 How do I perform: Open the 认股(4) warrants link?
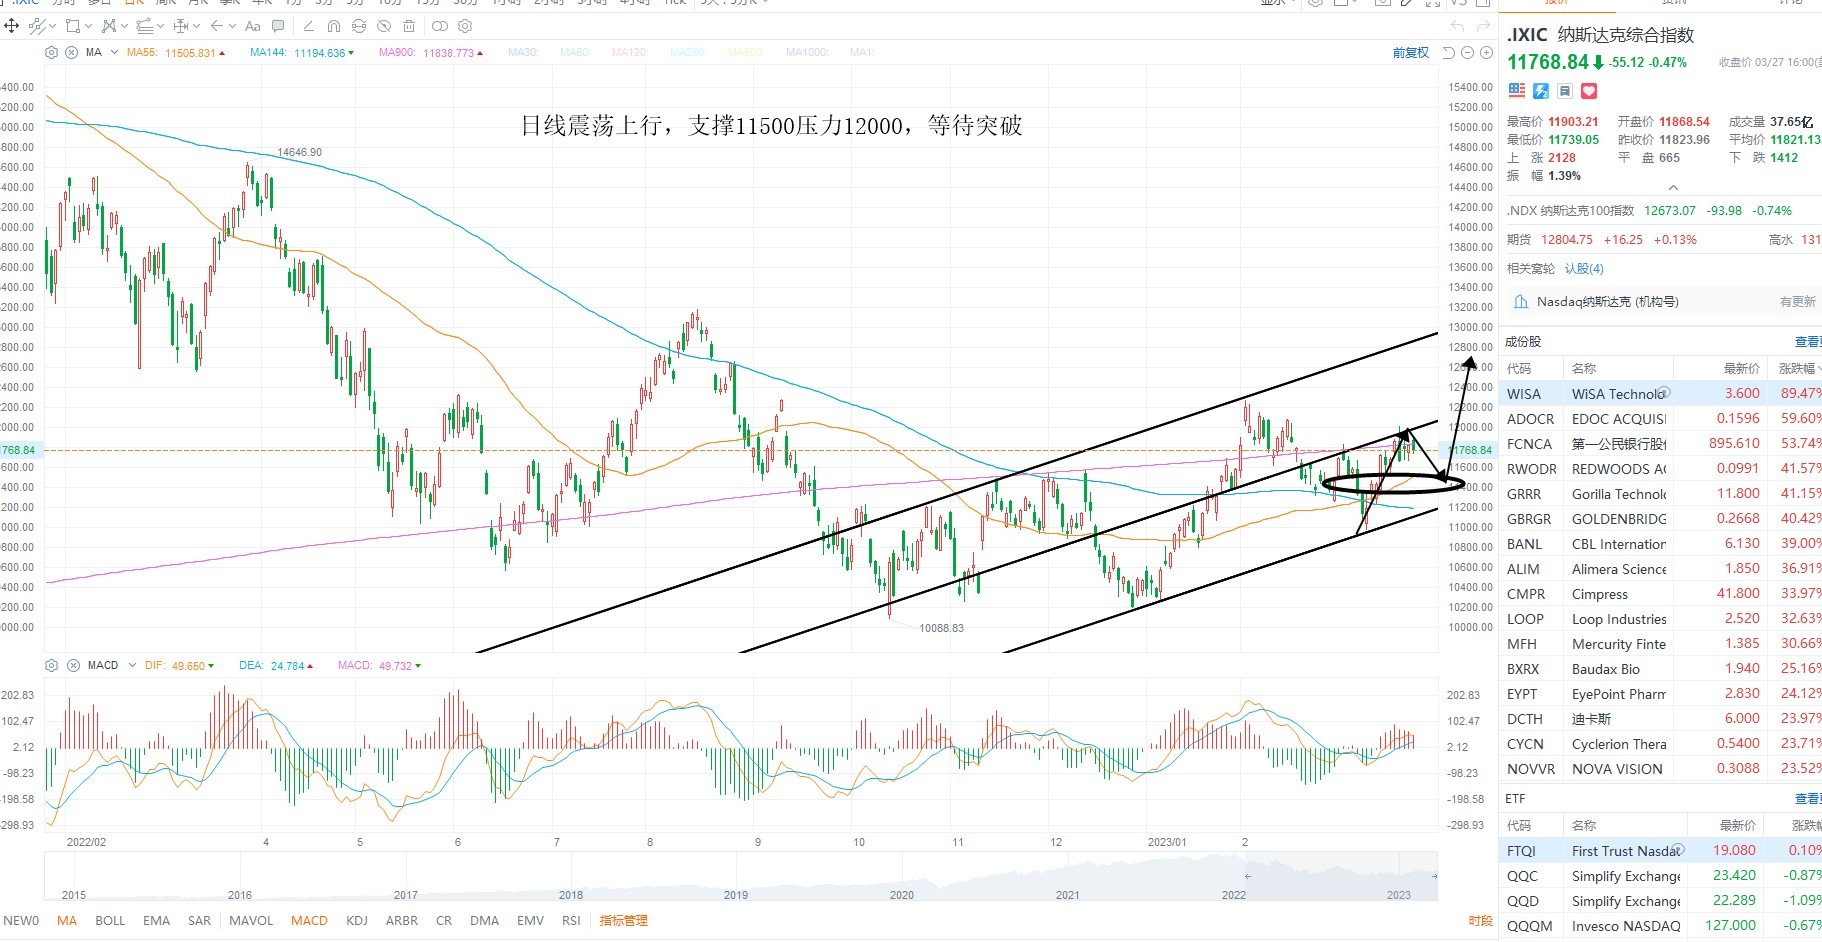pyautogui.click(x=1584, y=268)
